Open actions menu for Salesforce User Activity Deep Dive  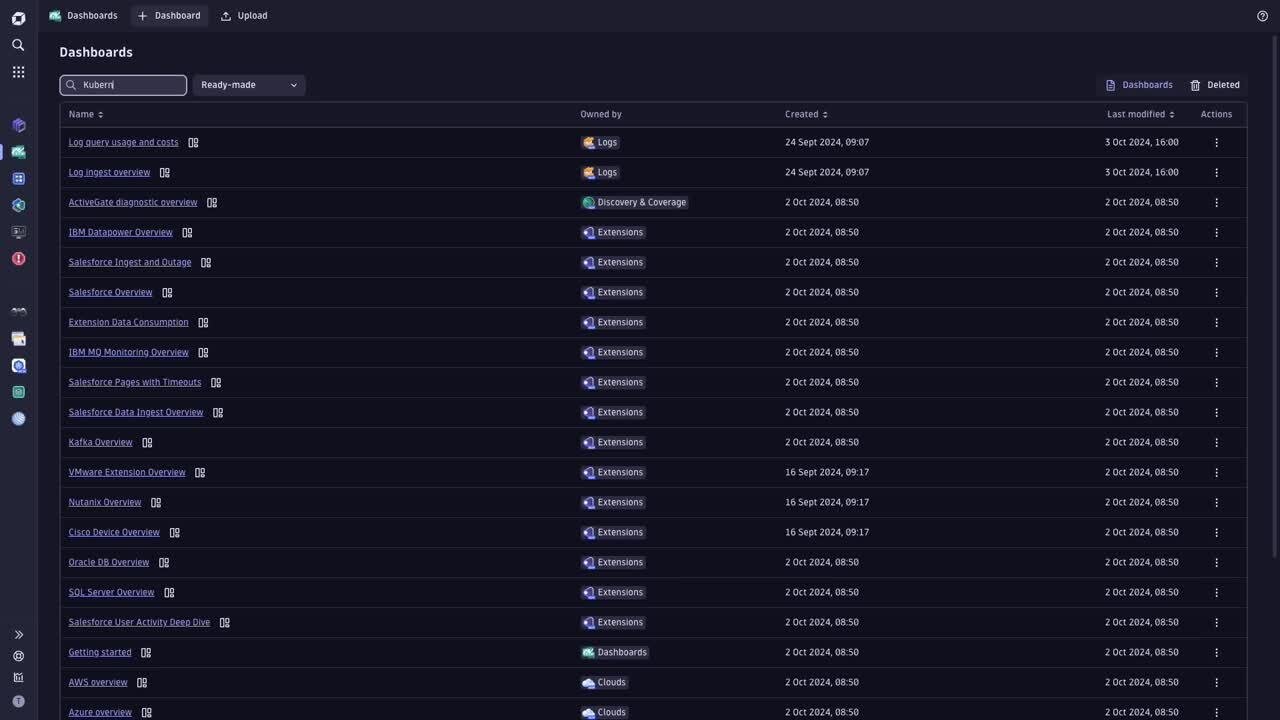coord(1216,623)
